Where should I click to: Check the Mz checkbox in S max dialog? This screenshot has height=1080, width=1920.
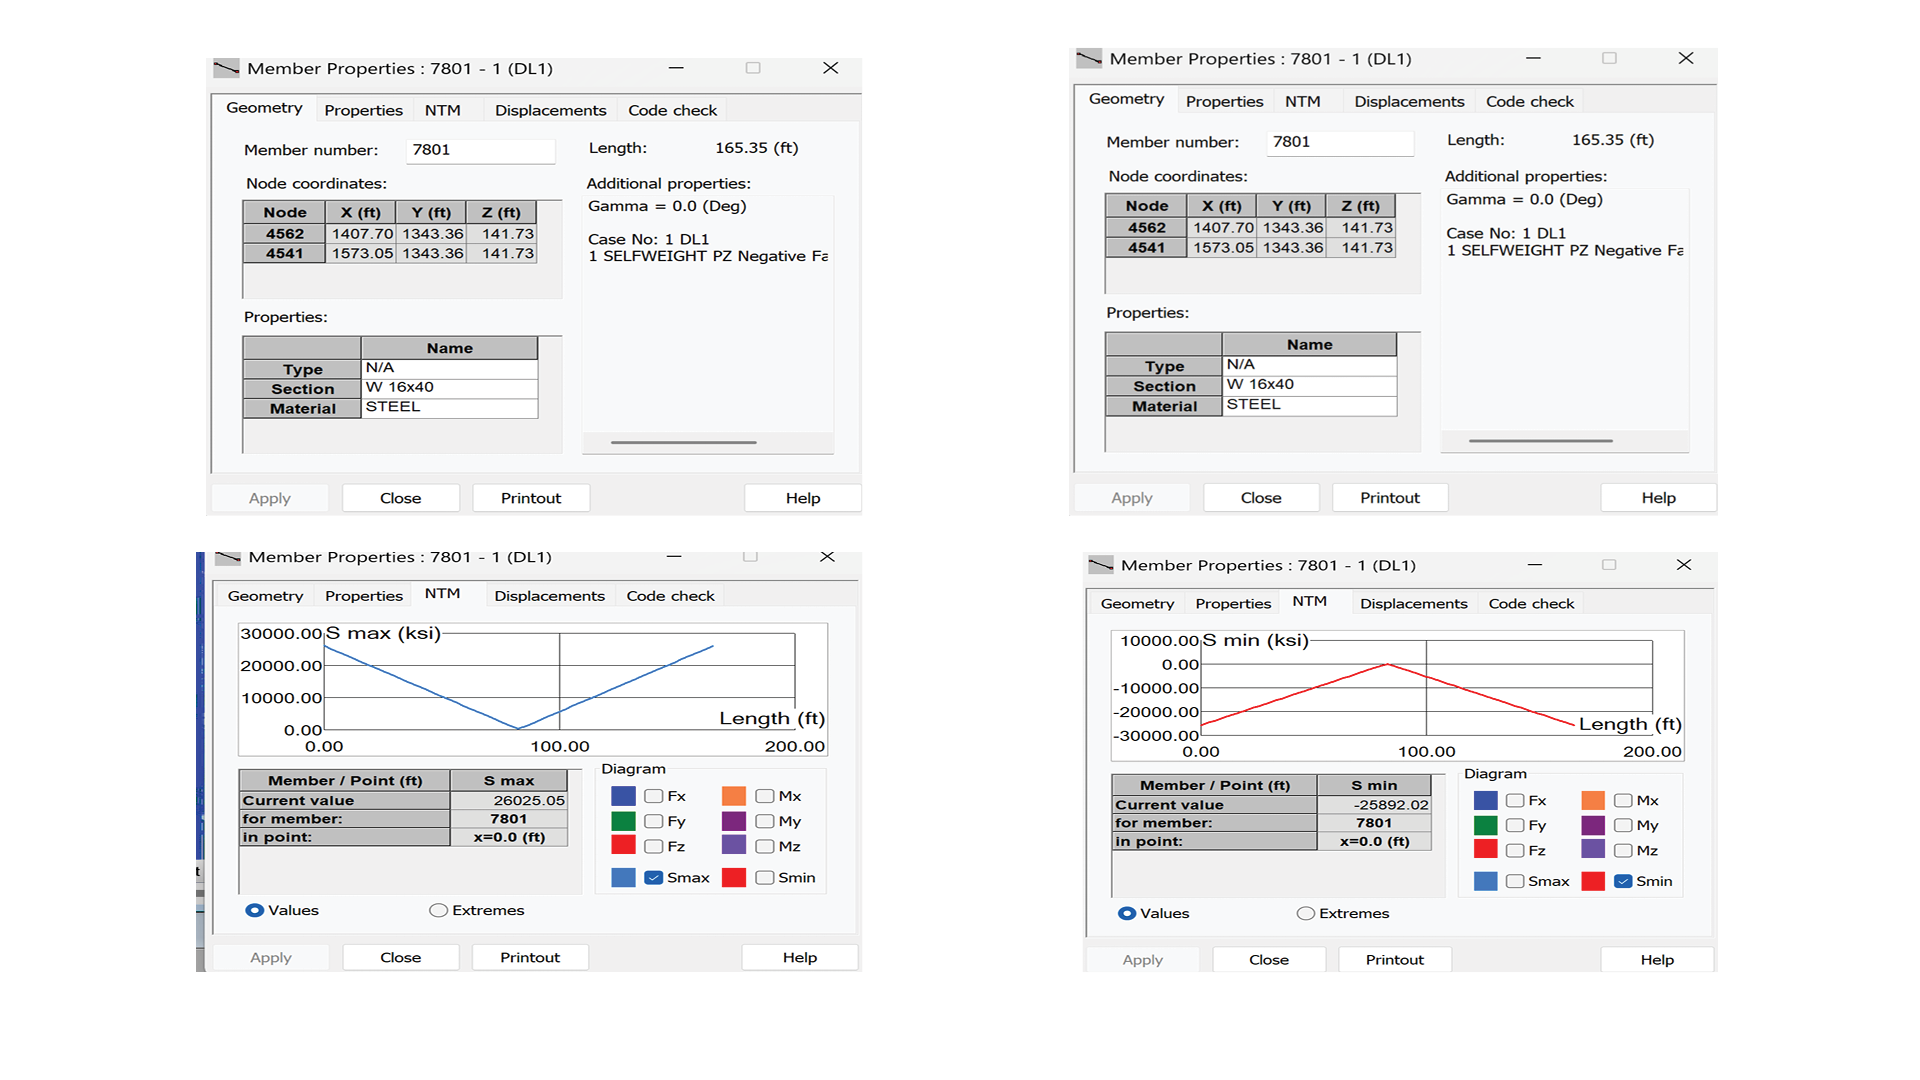click(x=765, y=846)
